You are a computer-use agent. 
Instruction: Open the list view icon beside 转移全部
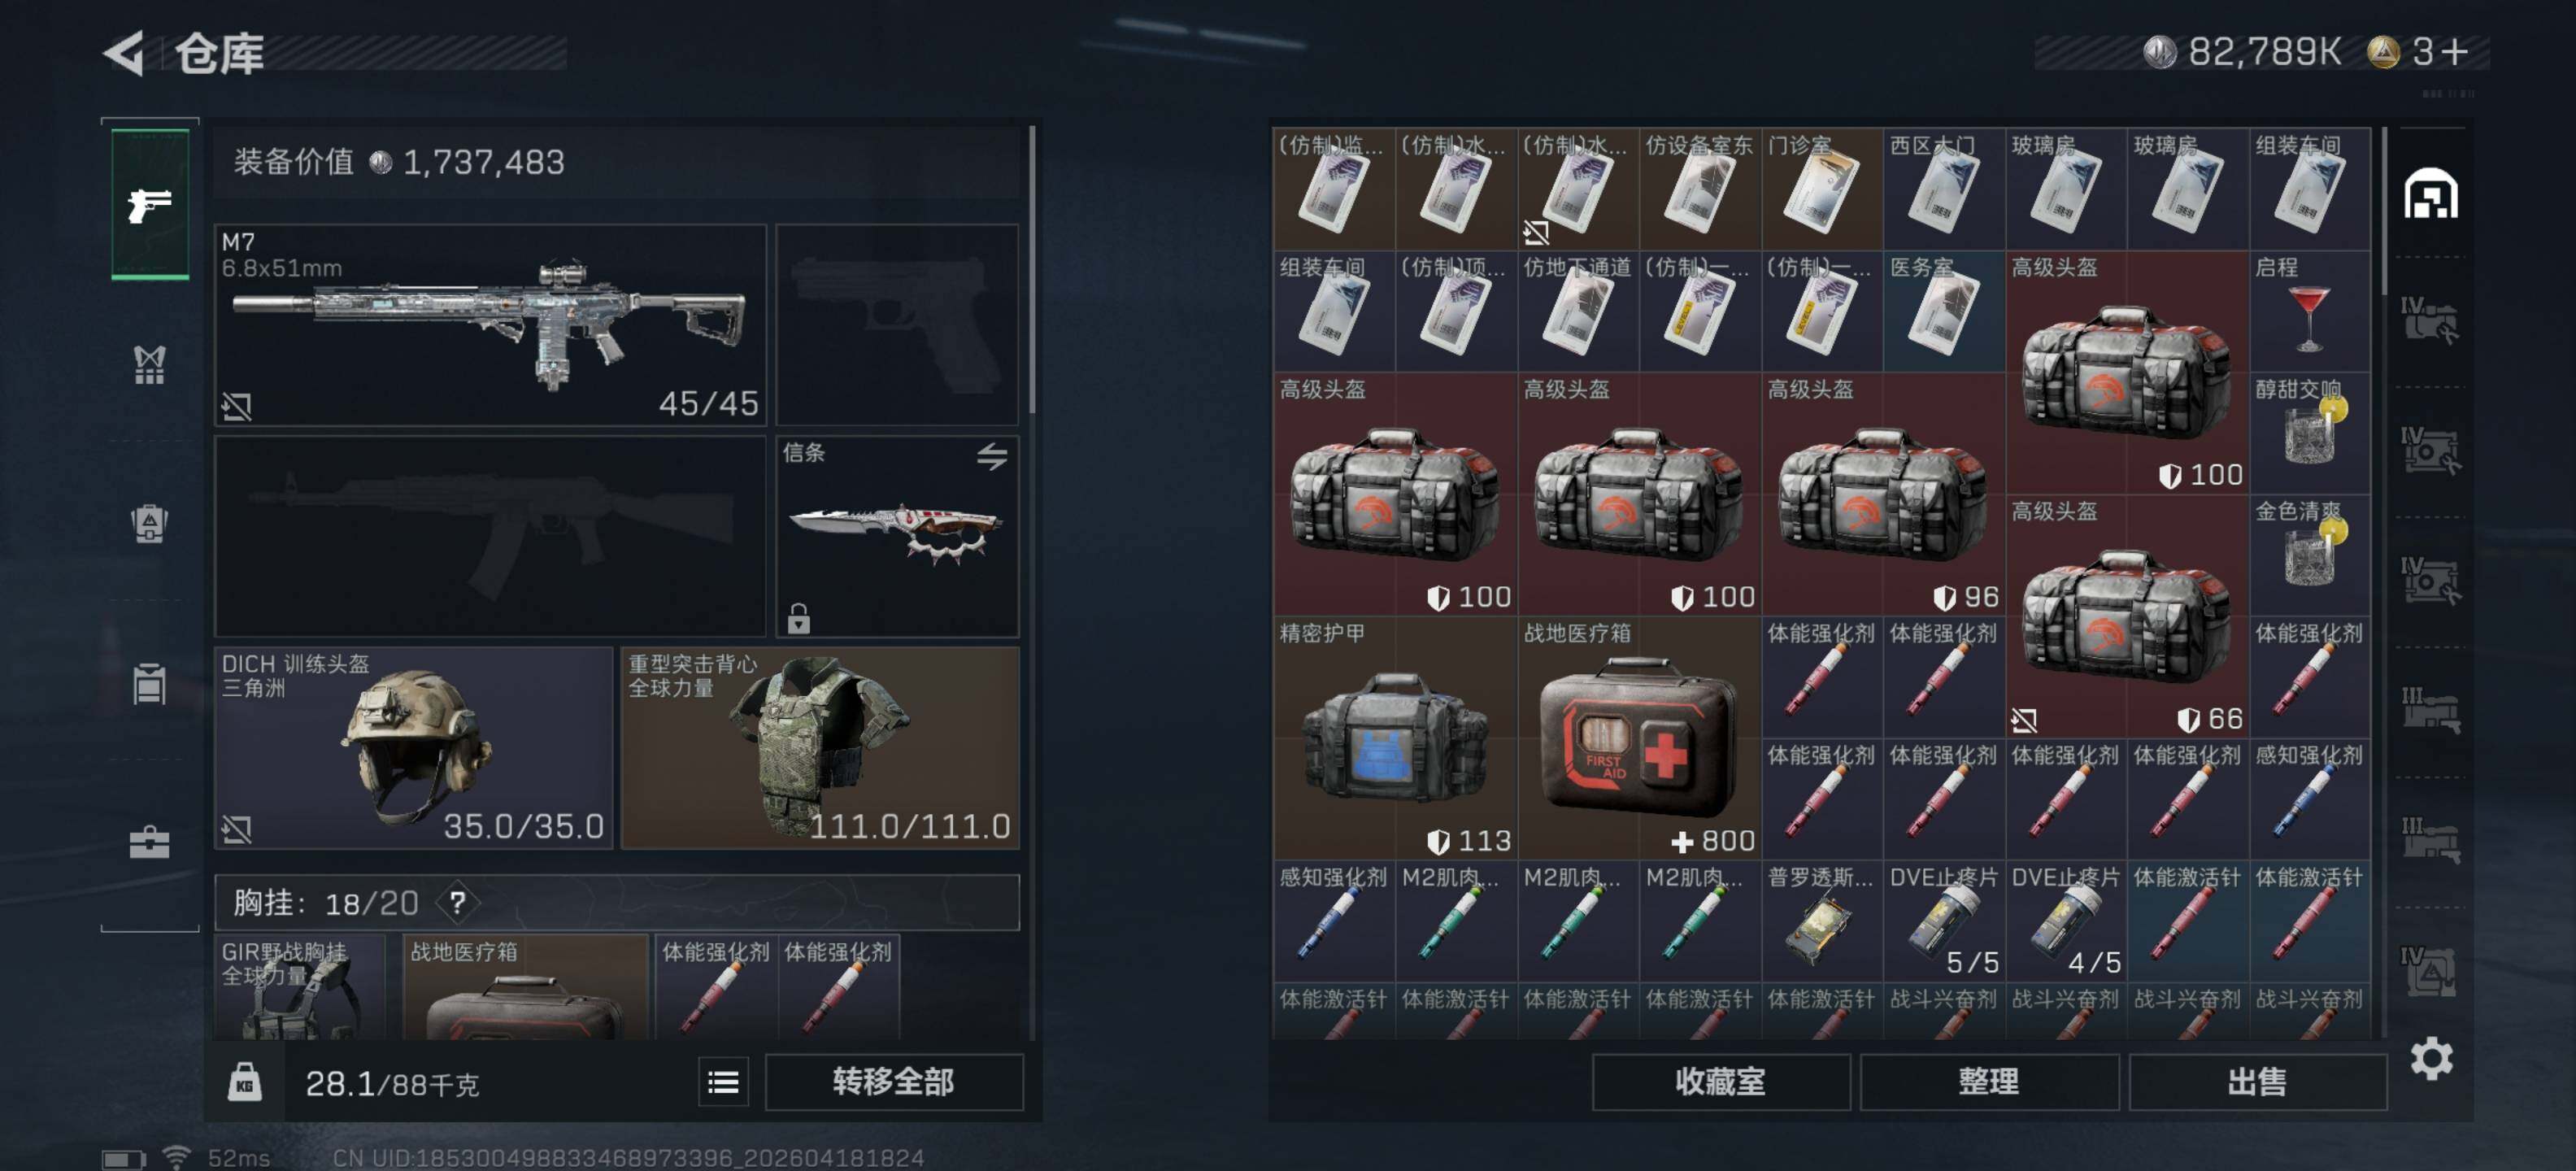[723, 1082]
